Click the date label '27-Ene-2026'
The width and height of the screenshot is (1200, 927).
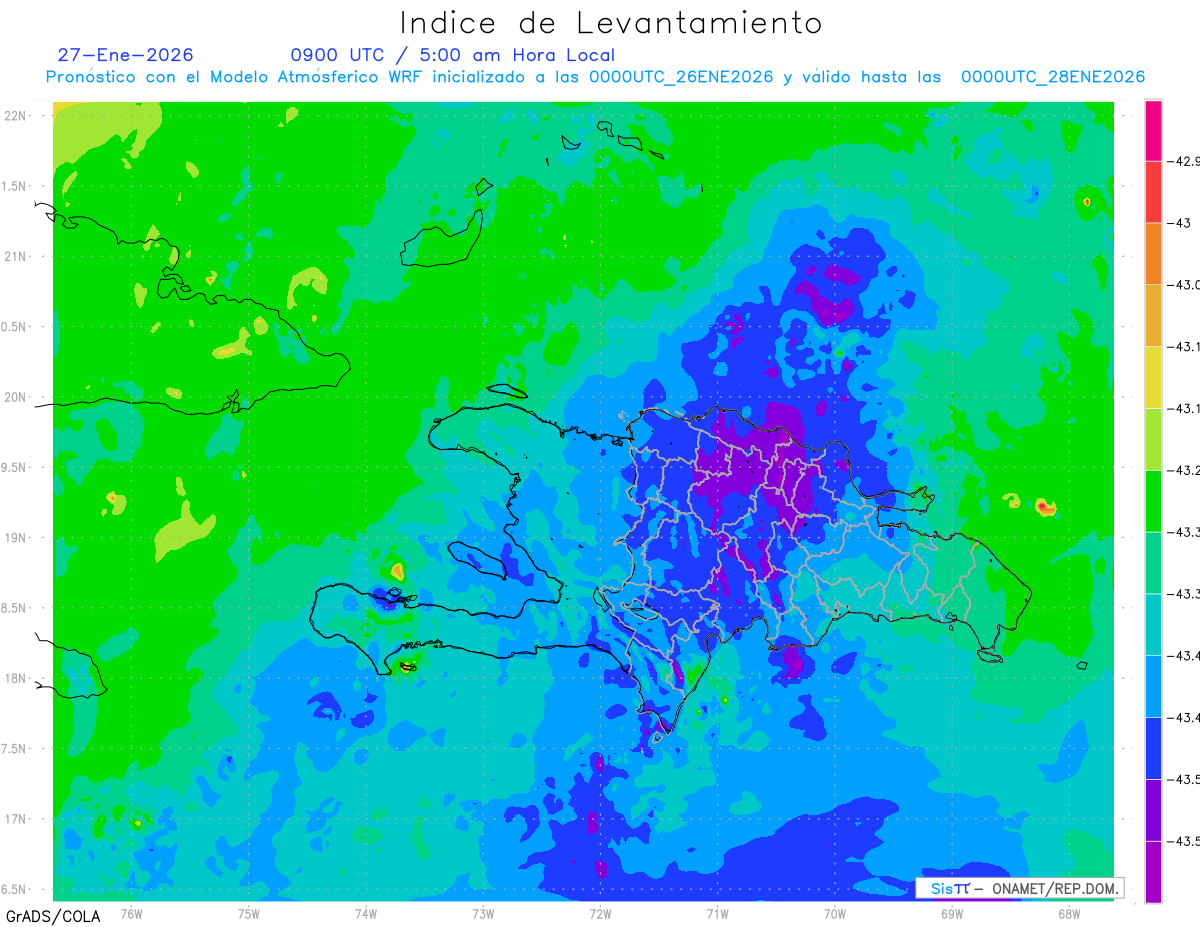(x=126, y=55)
